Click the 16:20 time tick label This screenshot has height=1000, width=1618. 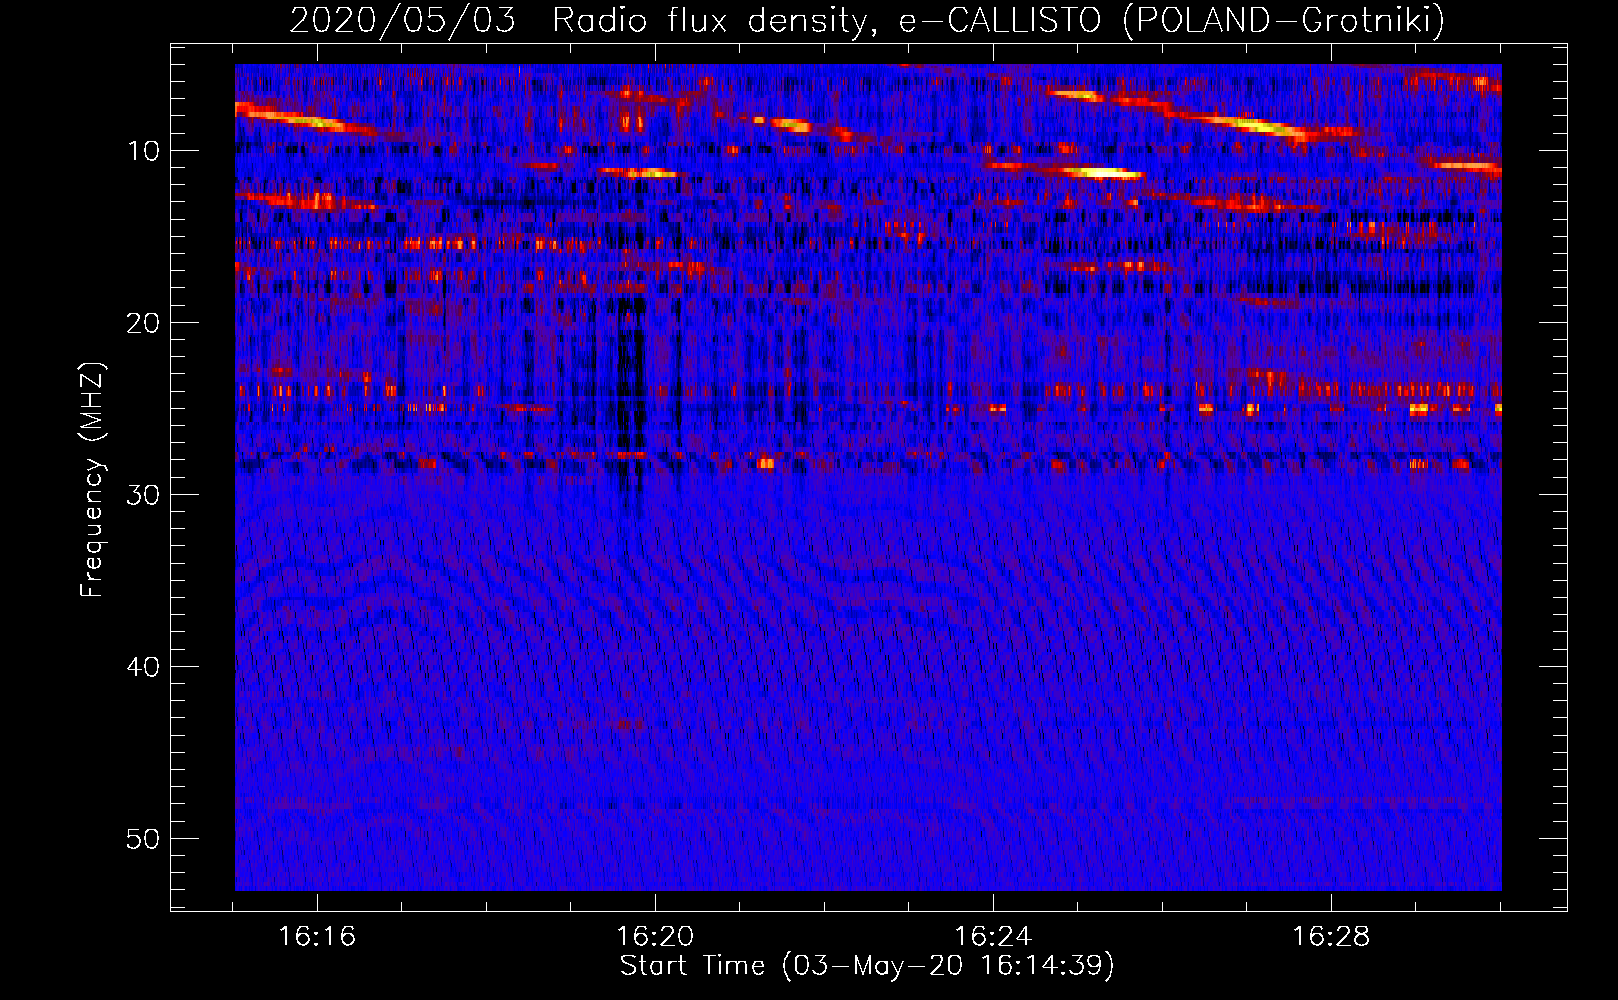[655, 937]
